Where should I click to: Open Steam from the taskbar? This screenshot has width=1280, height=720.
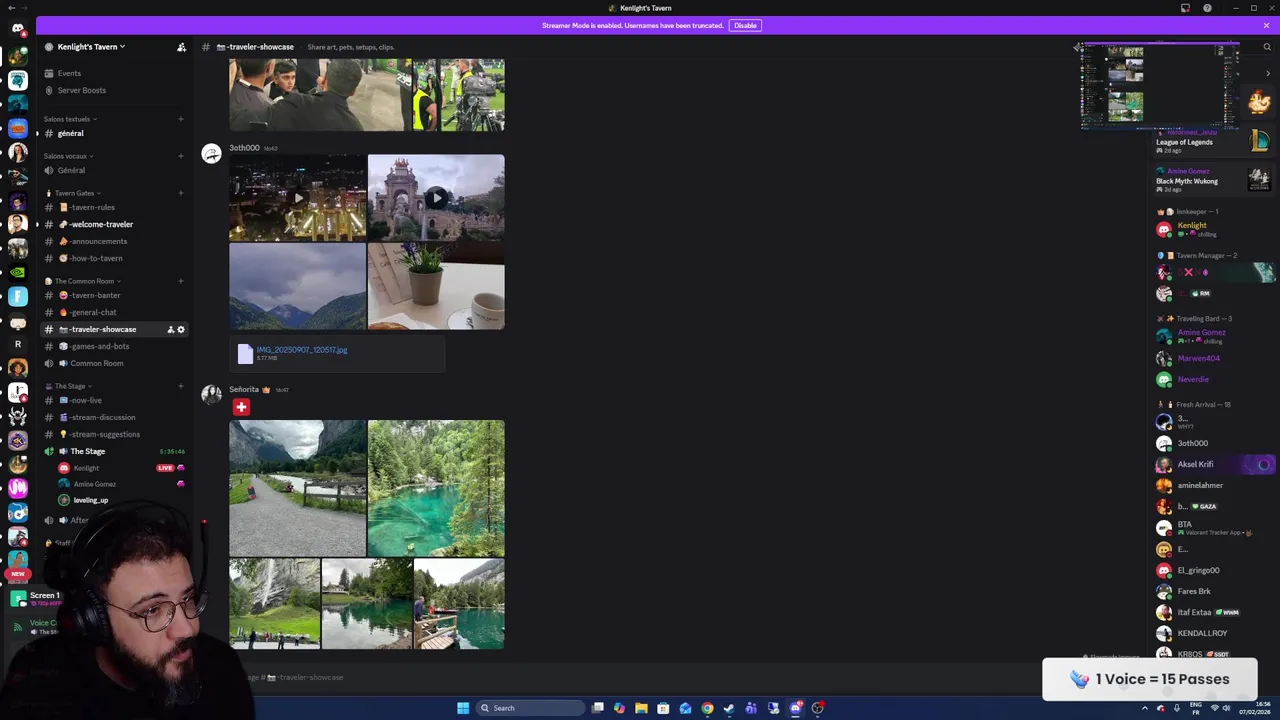pyautogui.click(x=729, y=708)
